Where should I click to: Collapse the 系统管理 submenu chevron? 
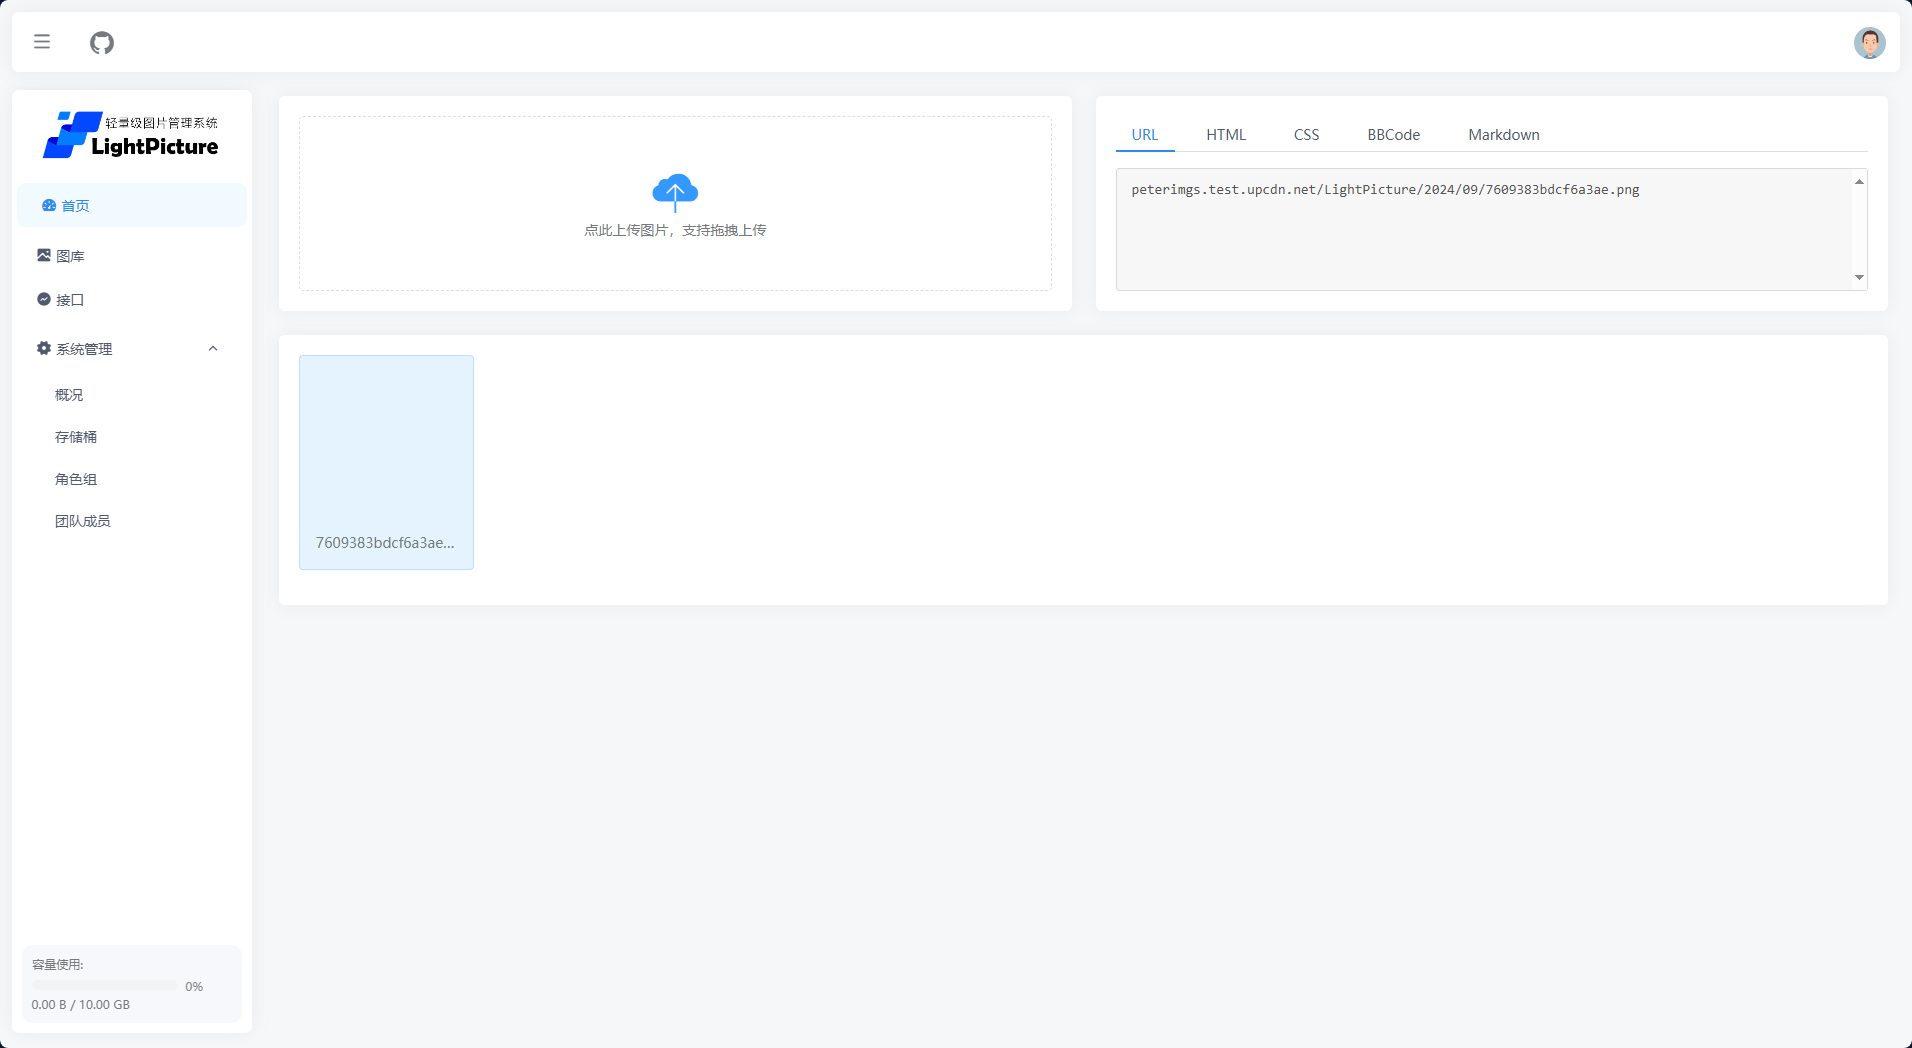pos(213,349)
